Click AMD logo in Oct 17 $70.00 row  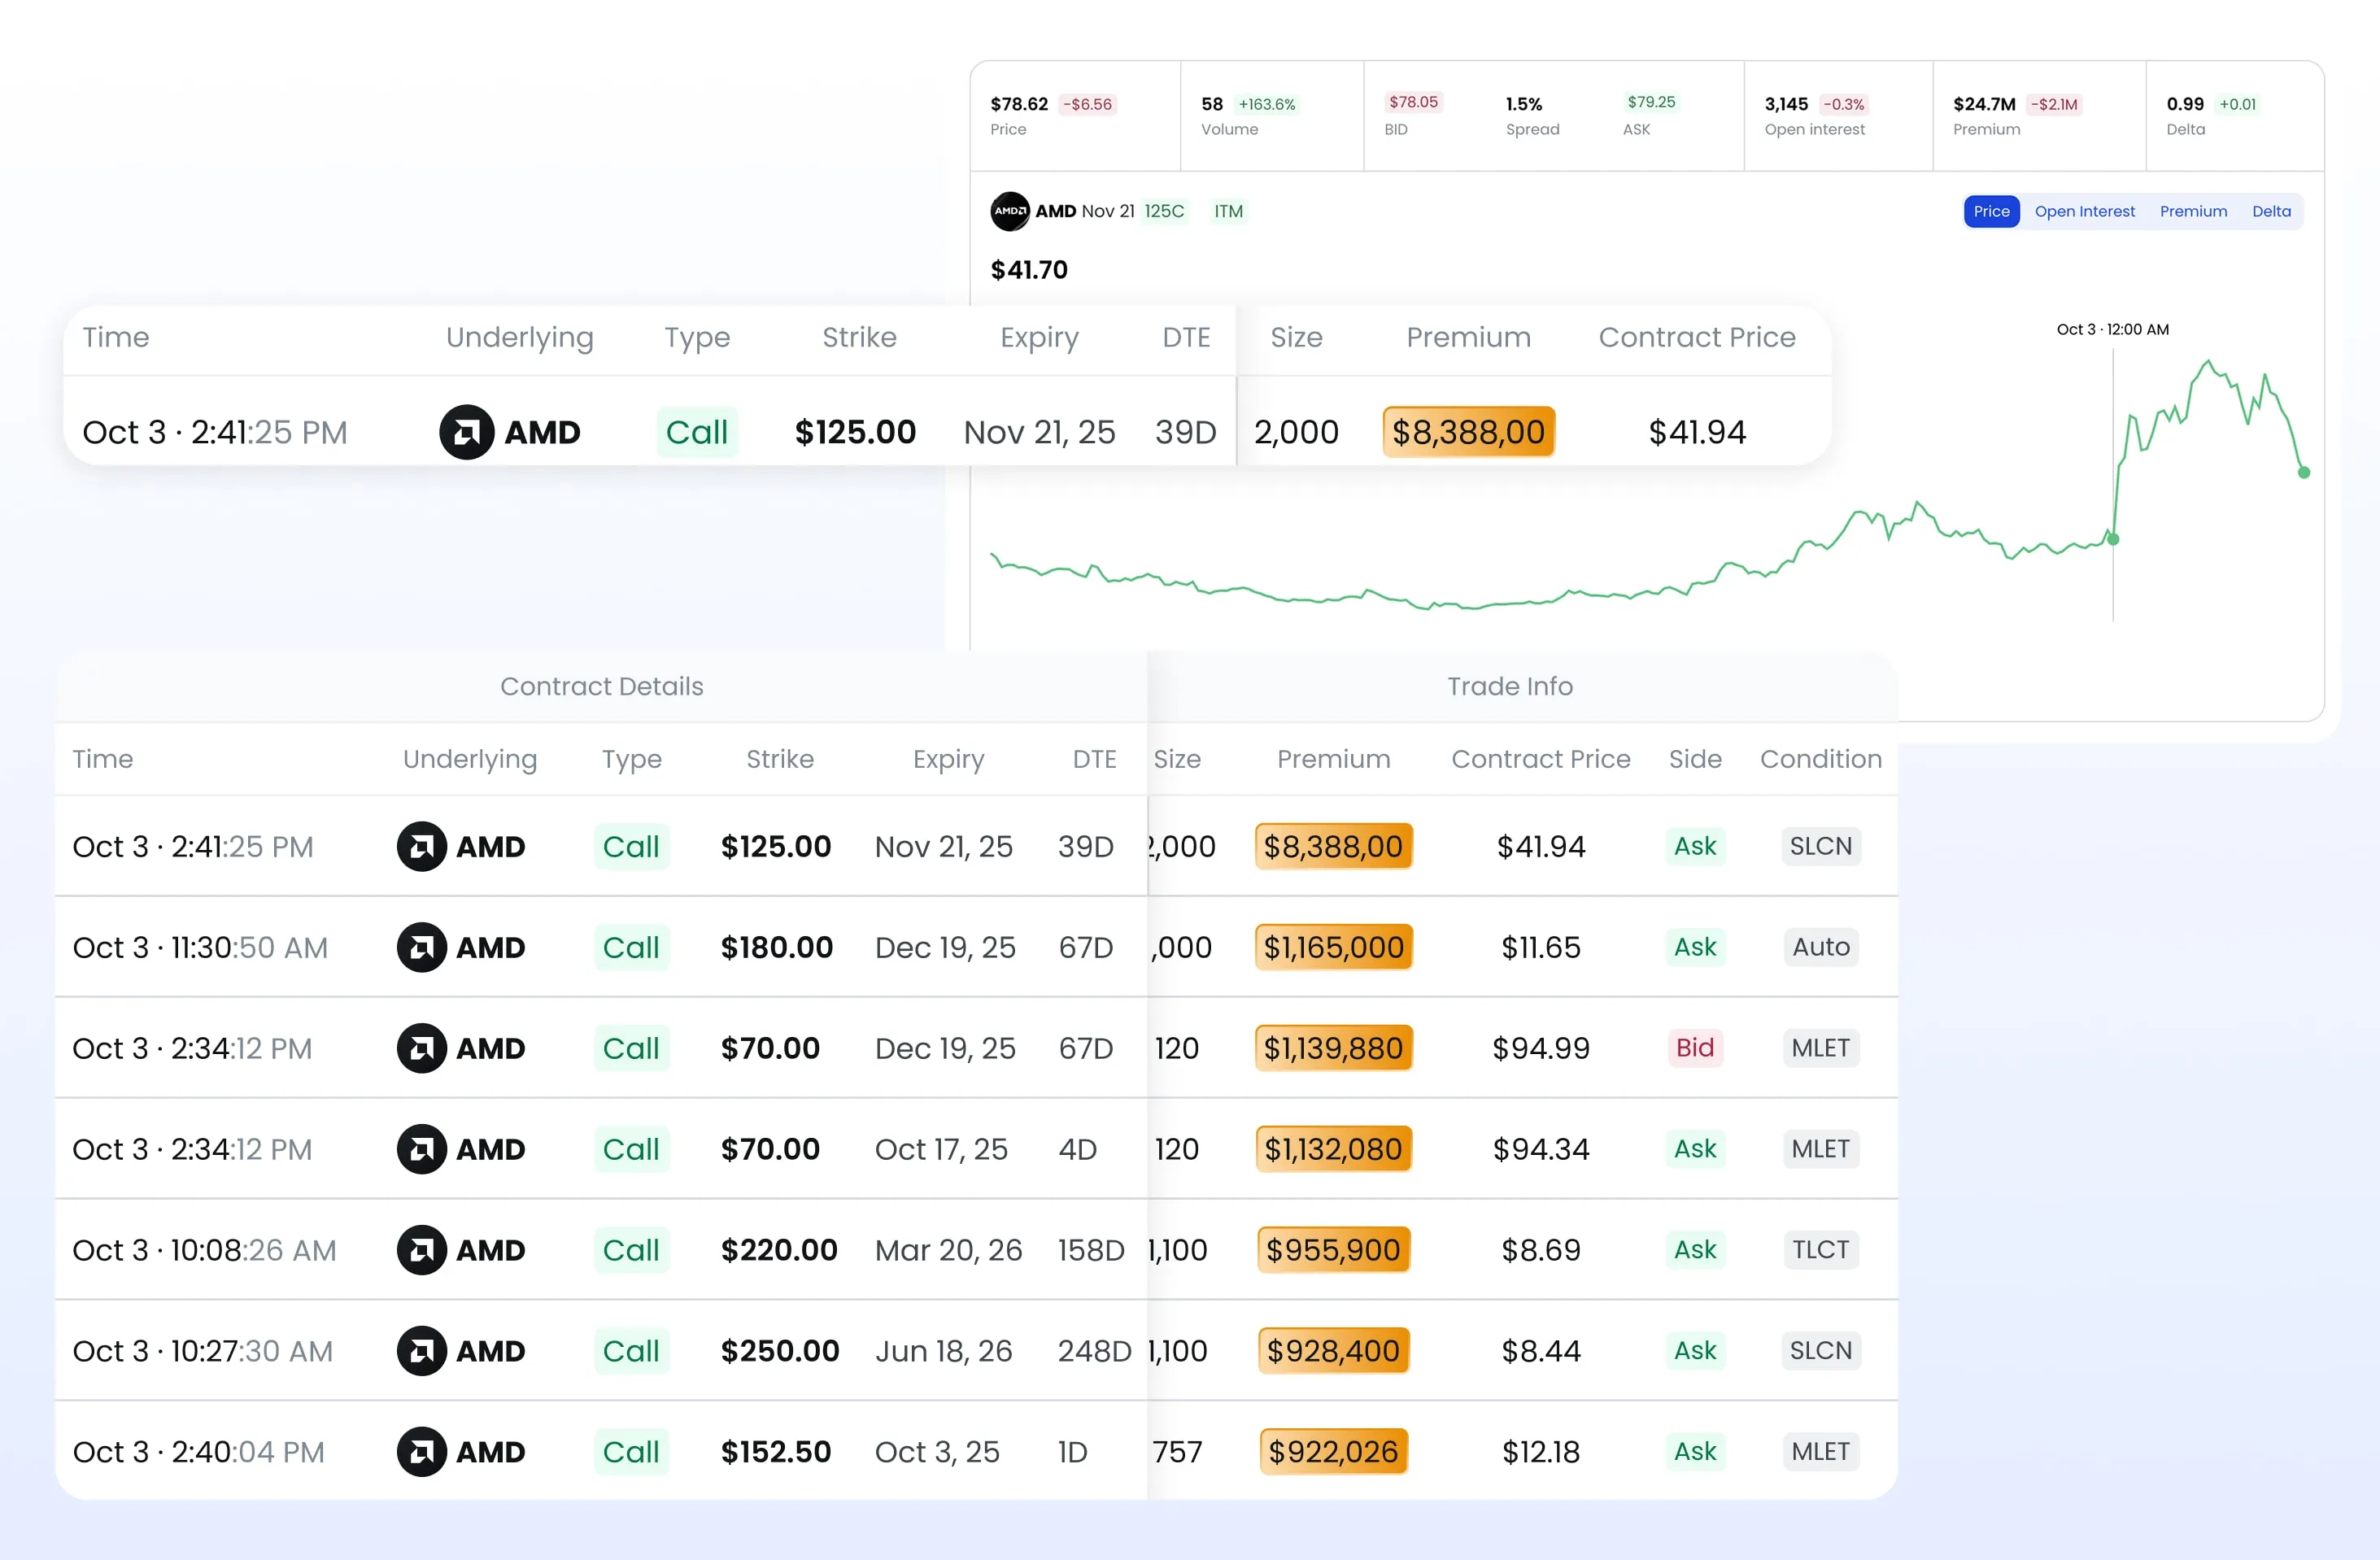coord(421,1149)
